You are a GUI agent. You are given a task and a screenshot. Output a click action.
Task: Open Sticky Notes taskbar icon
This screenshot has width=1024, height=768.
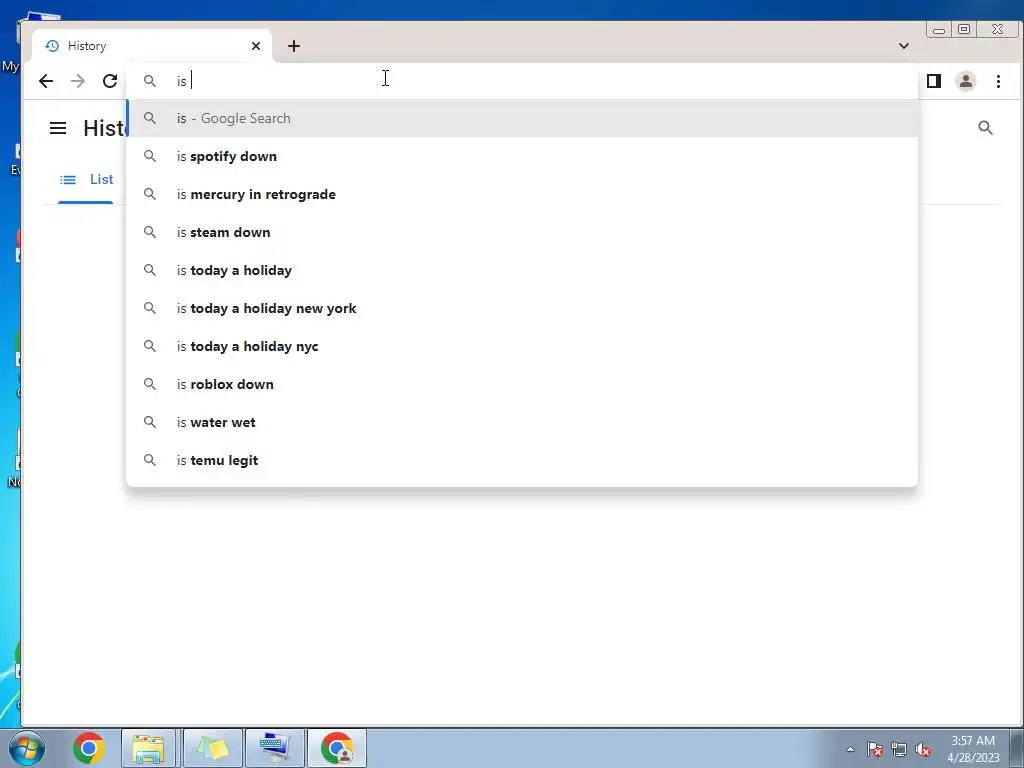212,748
